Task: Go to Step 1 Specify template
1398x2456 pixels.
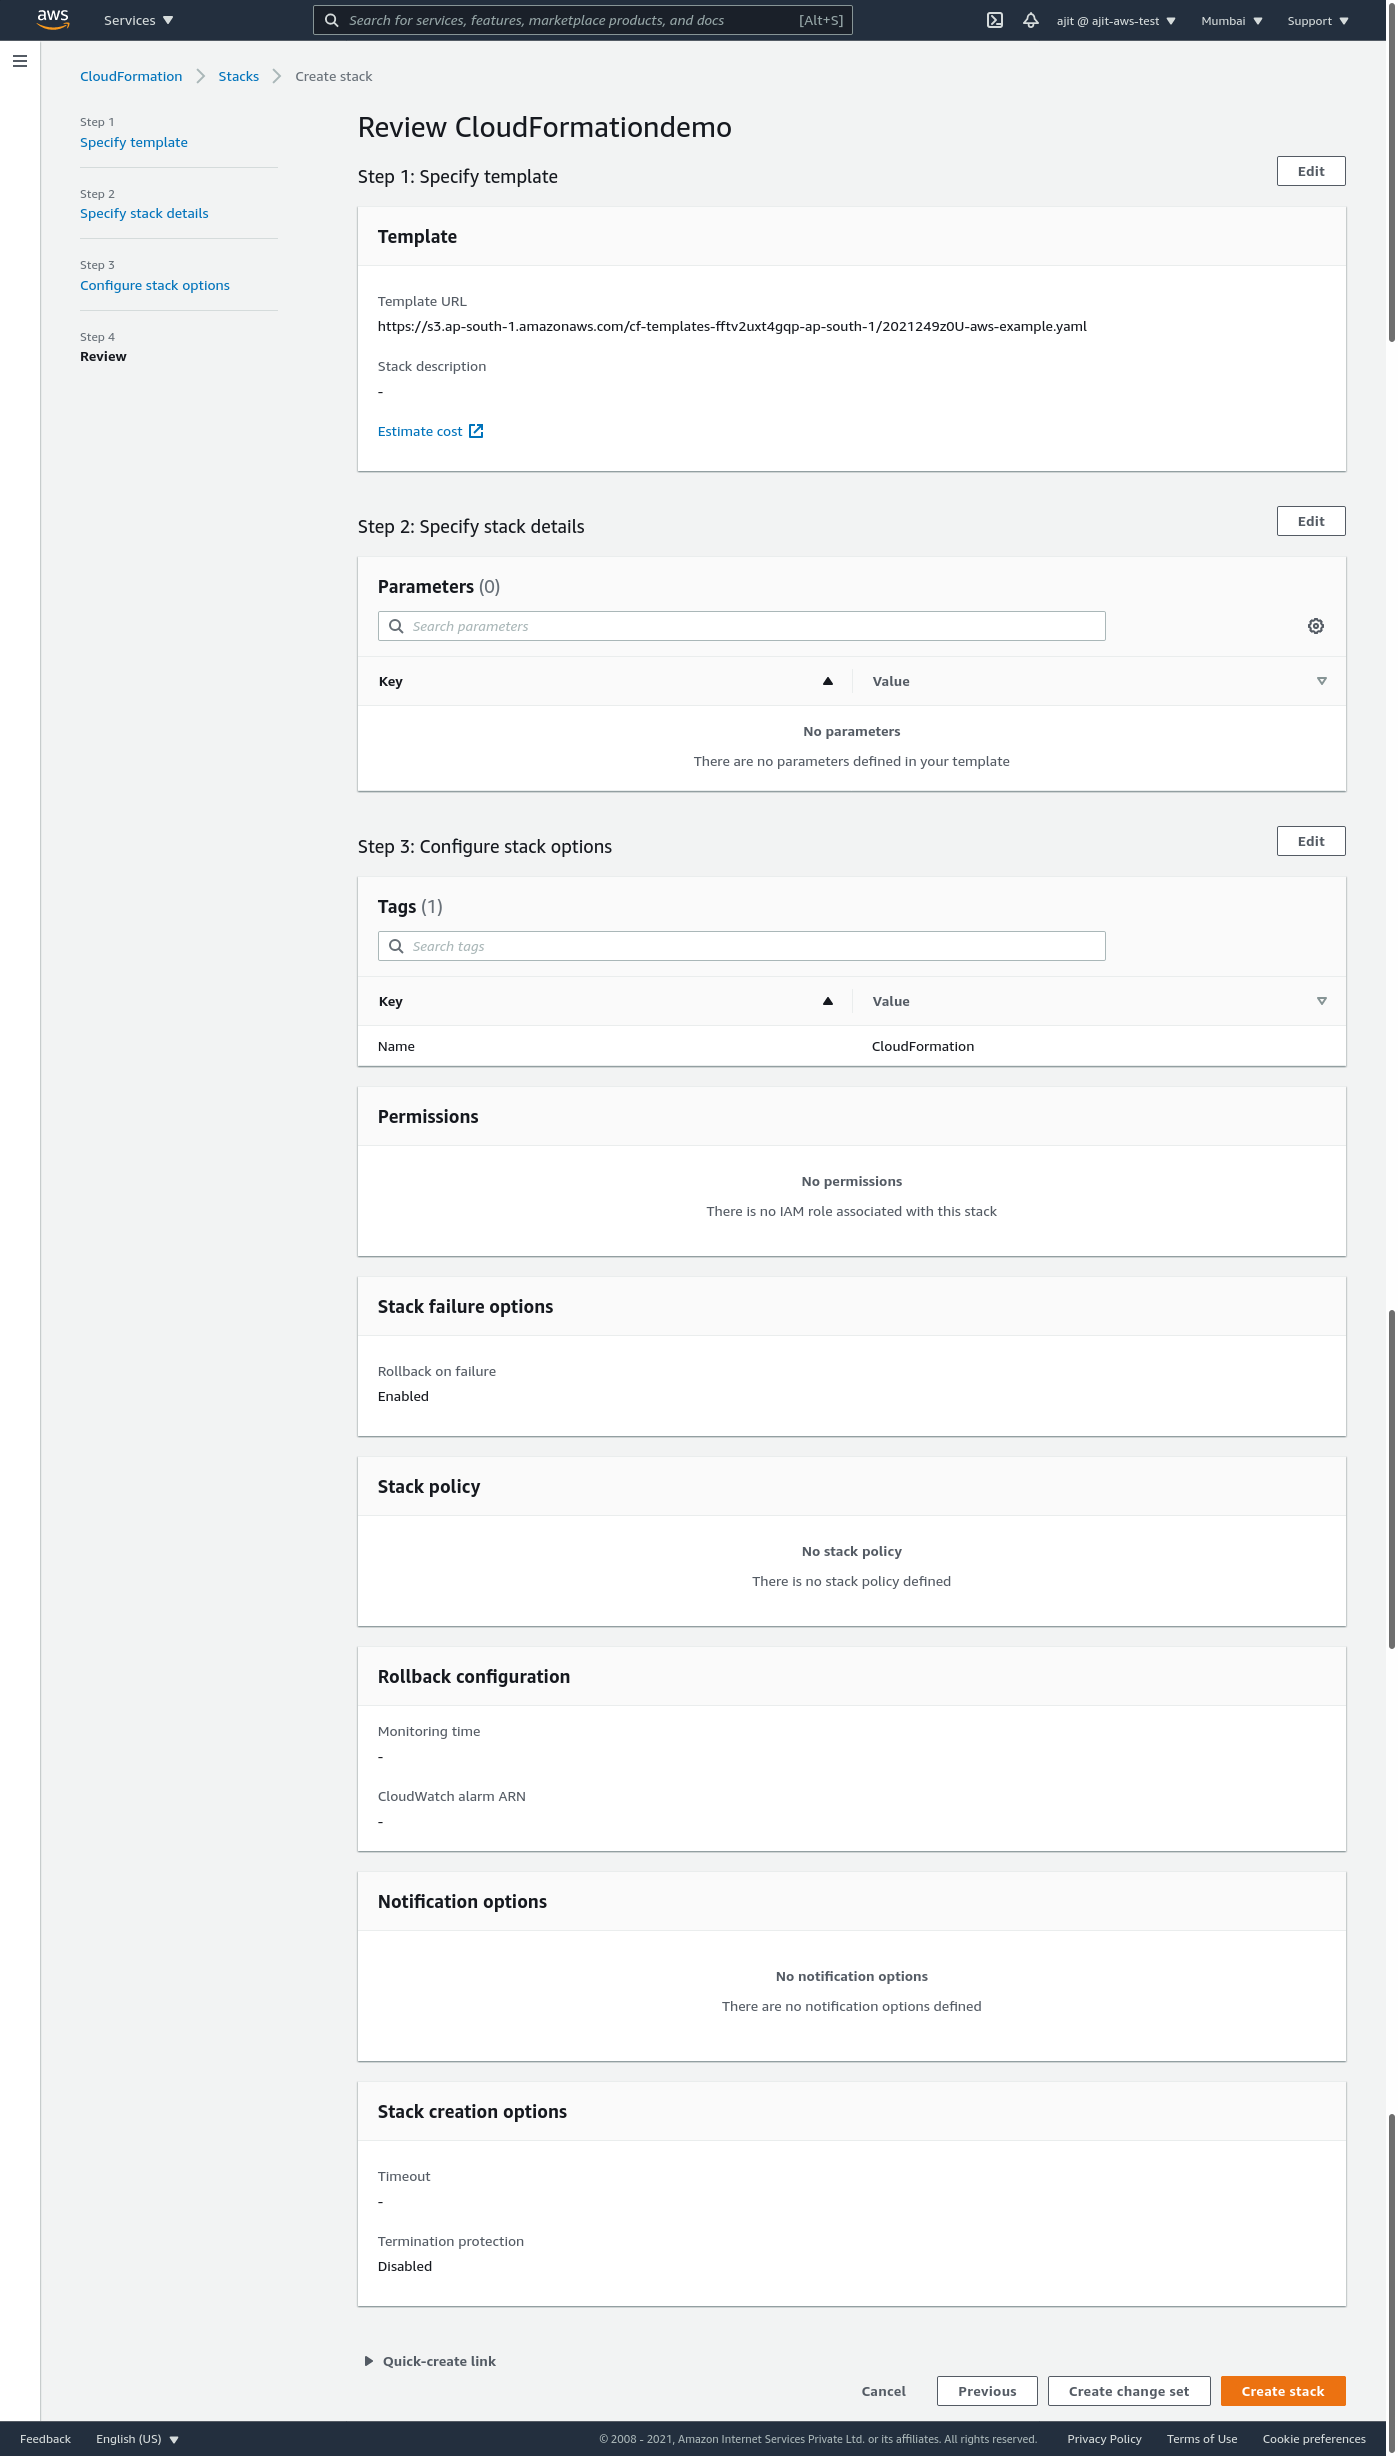Action: click(x=134, y=142)
